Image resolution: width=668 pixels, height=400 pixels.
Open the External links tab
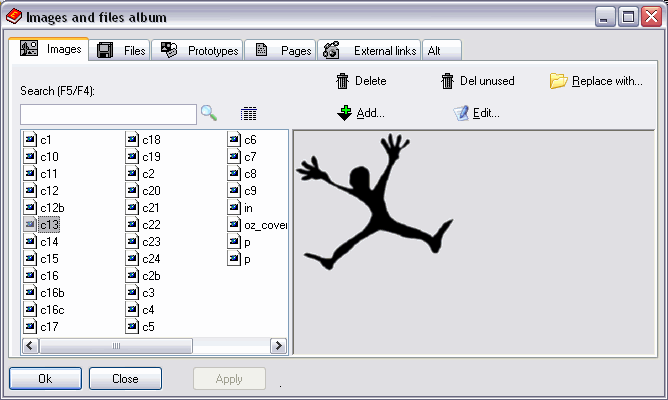(x=370, y=50)
